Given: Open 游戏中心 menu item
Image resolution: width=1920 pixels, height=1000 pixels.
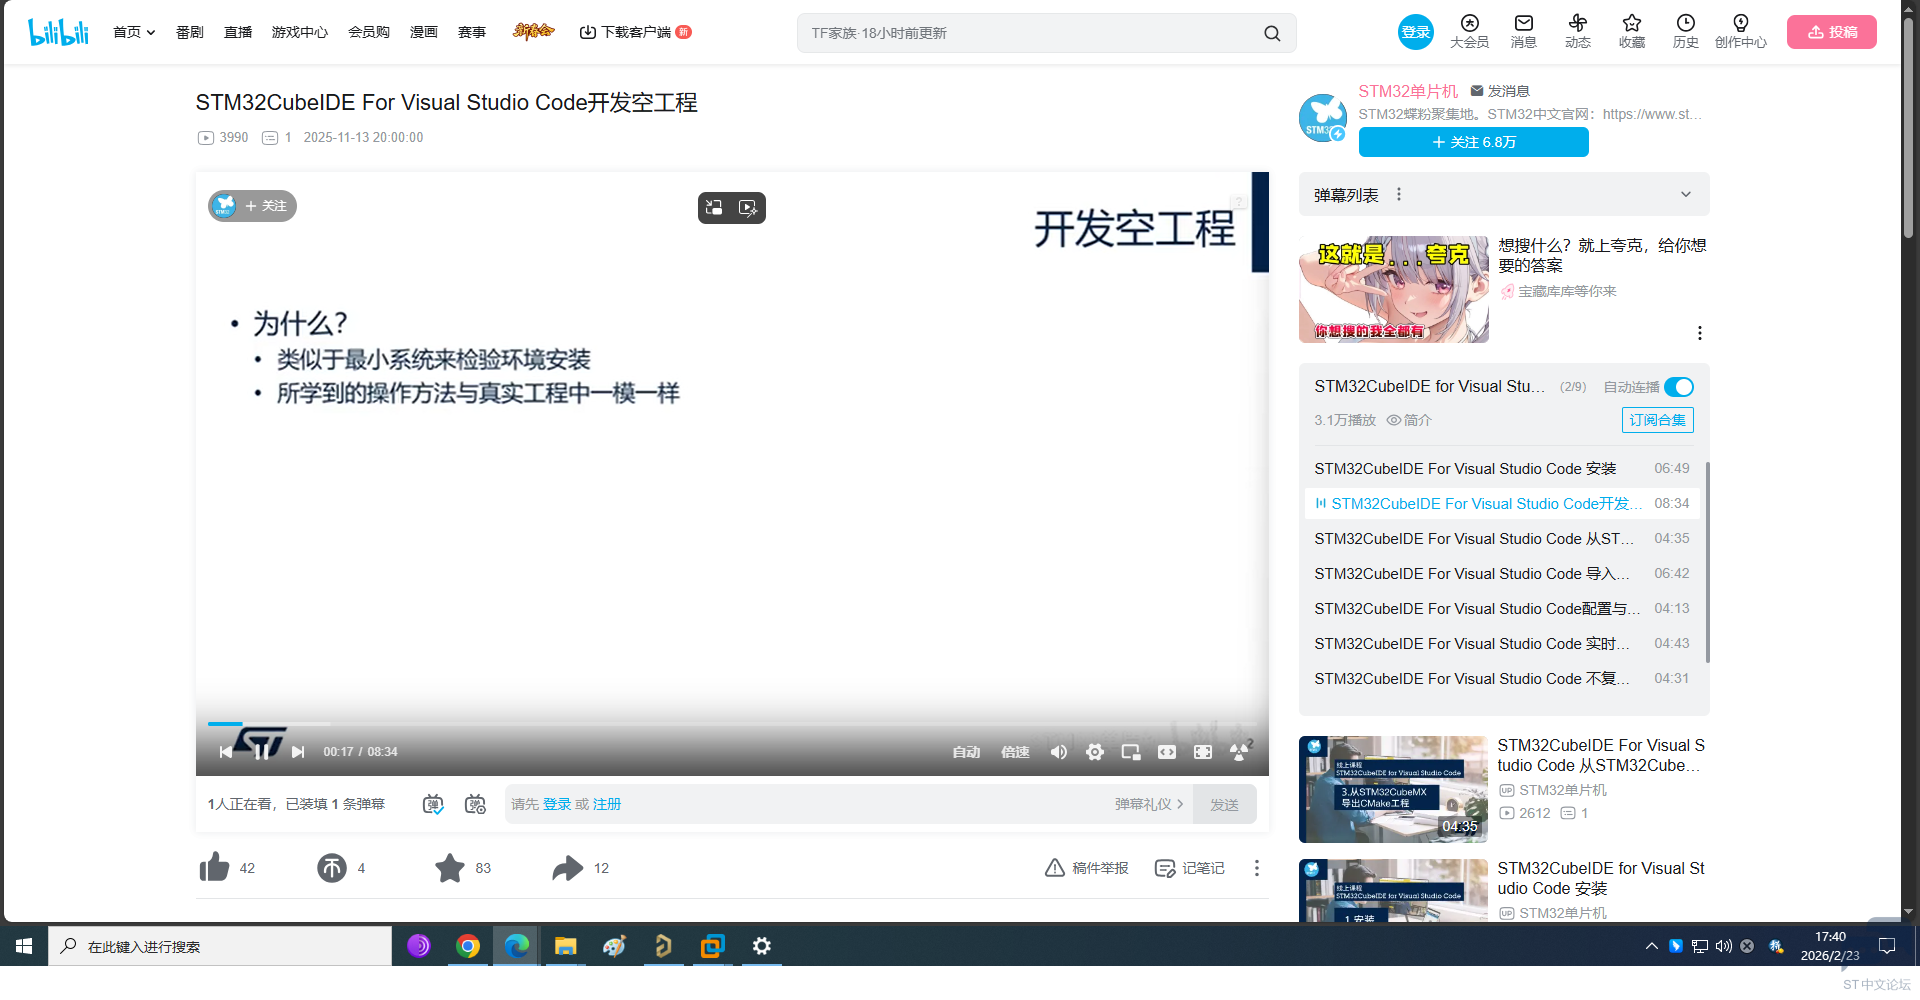Looking at the screenshot, I should pos(300,32).
